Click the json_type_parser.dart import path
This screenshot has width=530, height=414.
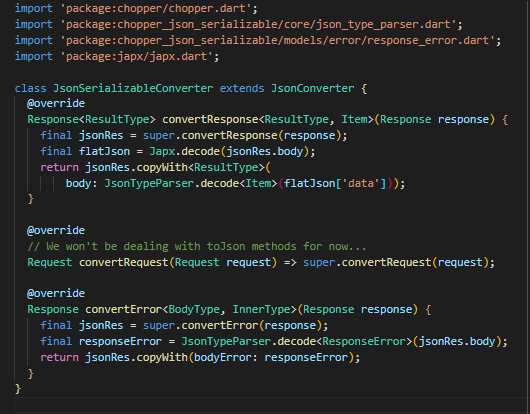(259, 24)
